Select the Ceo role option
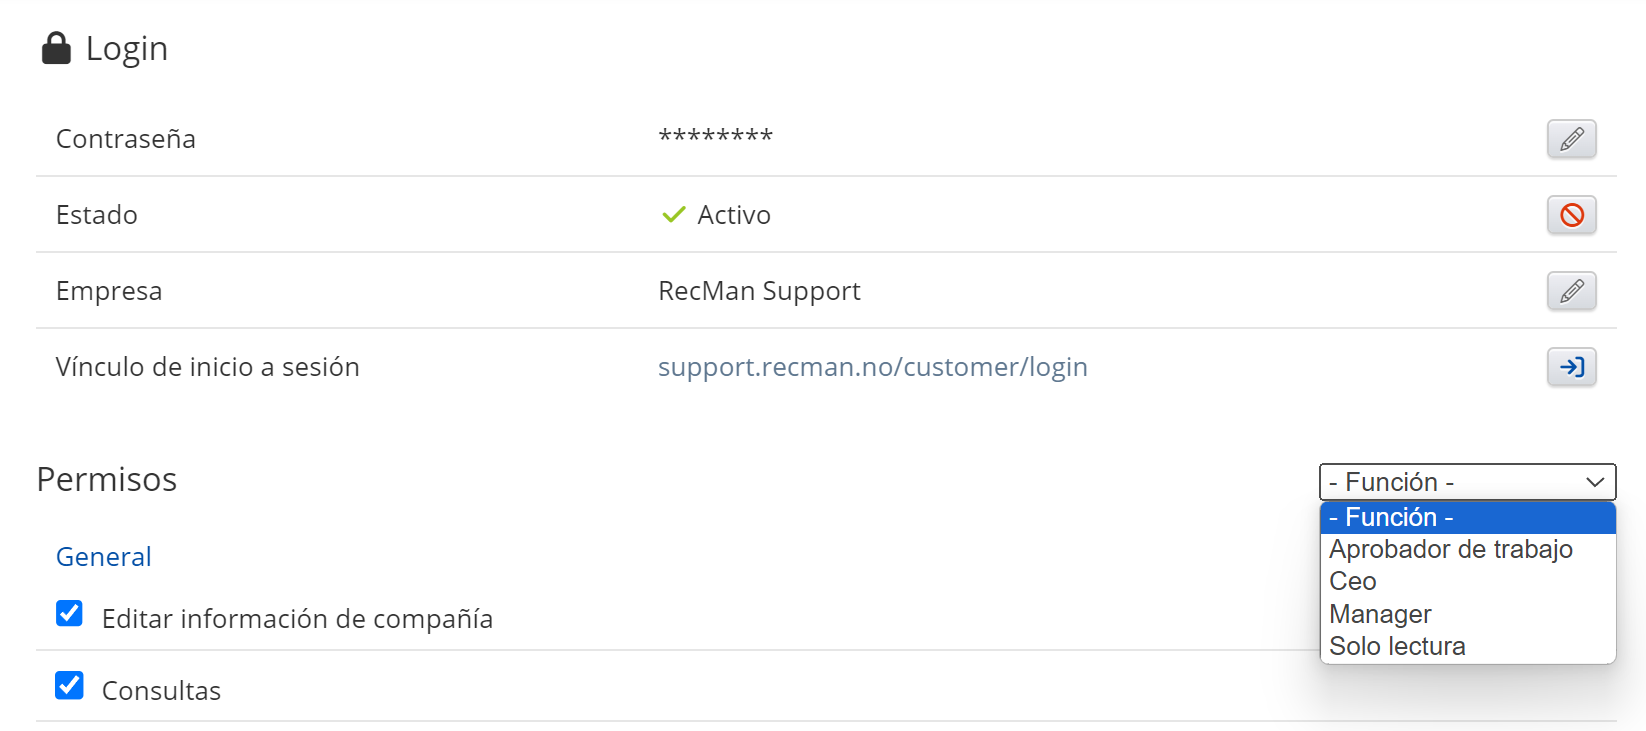1646x731 pixels. click(x=1353, y=581)
